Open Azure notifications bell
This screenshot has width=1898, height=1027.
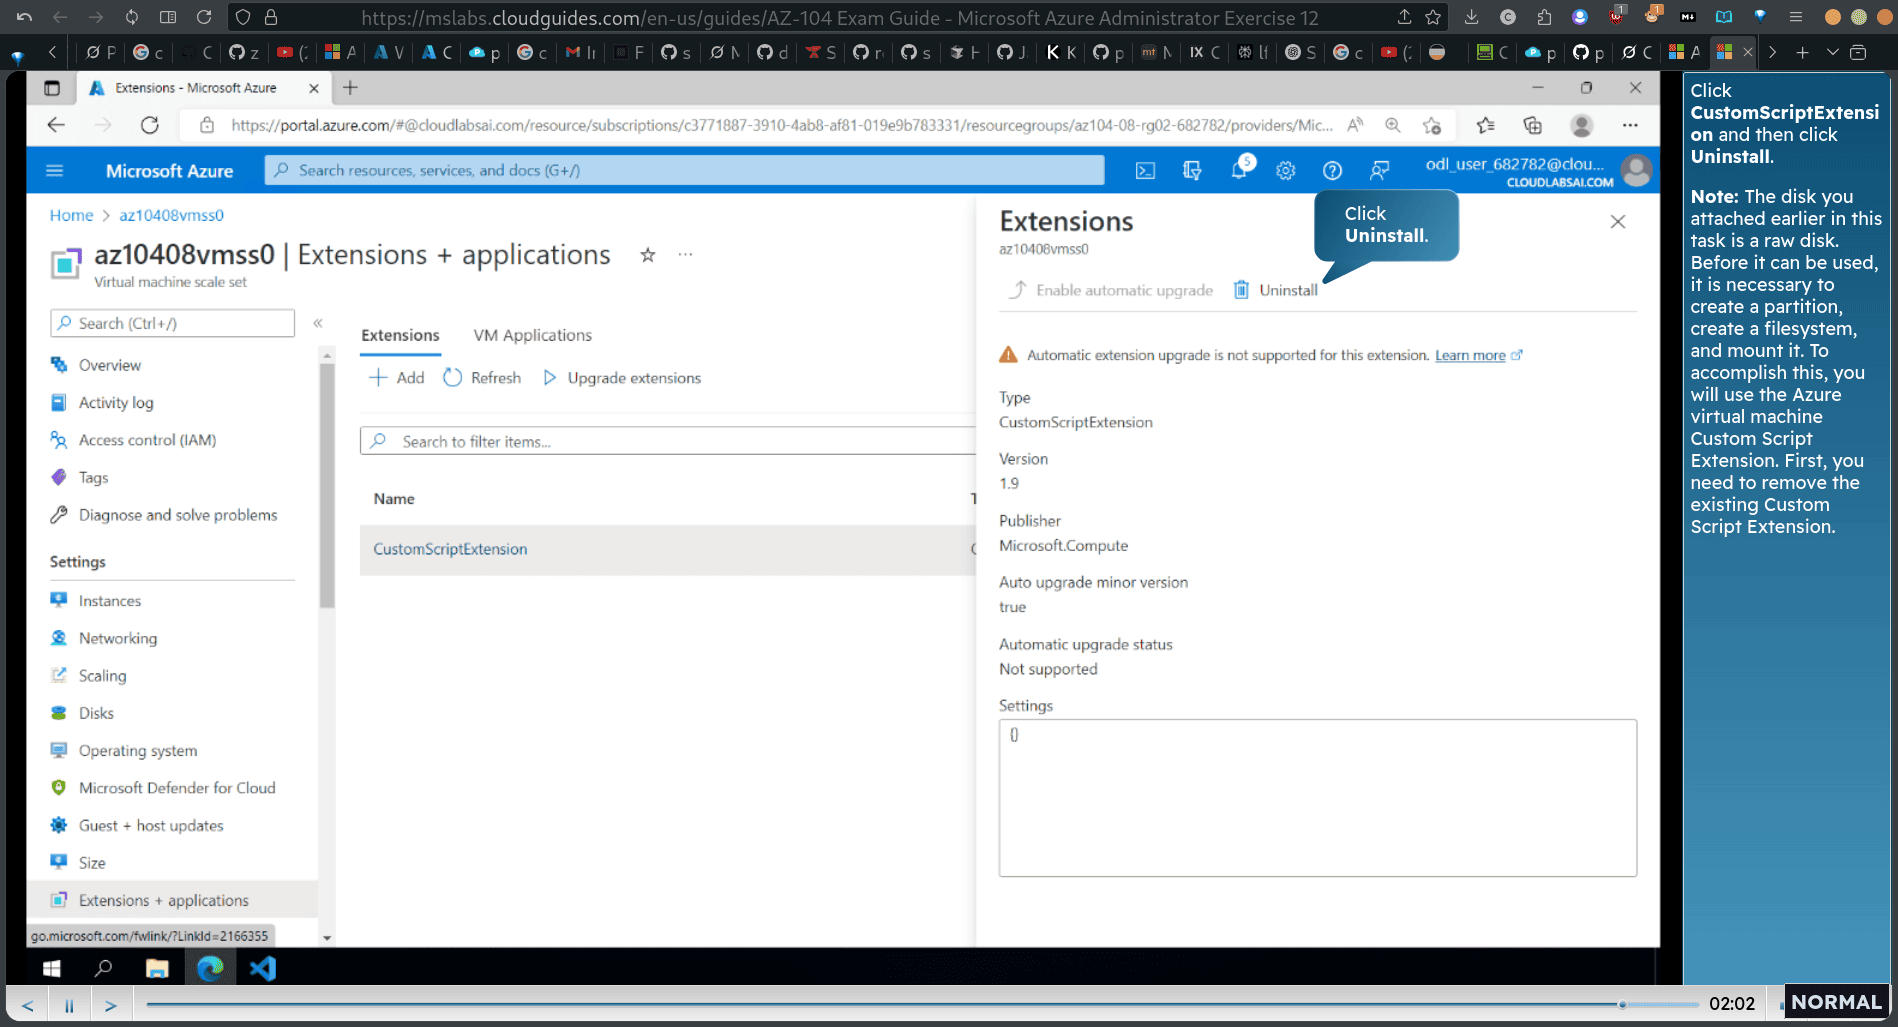(1240, 169)
